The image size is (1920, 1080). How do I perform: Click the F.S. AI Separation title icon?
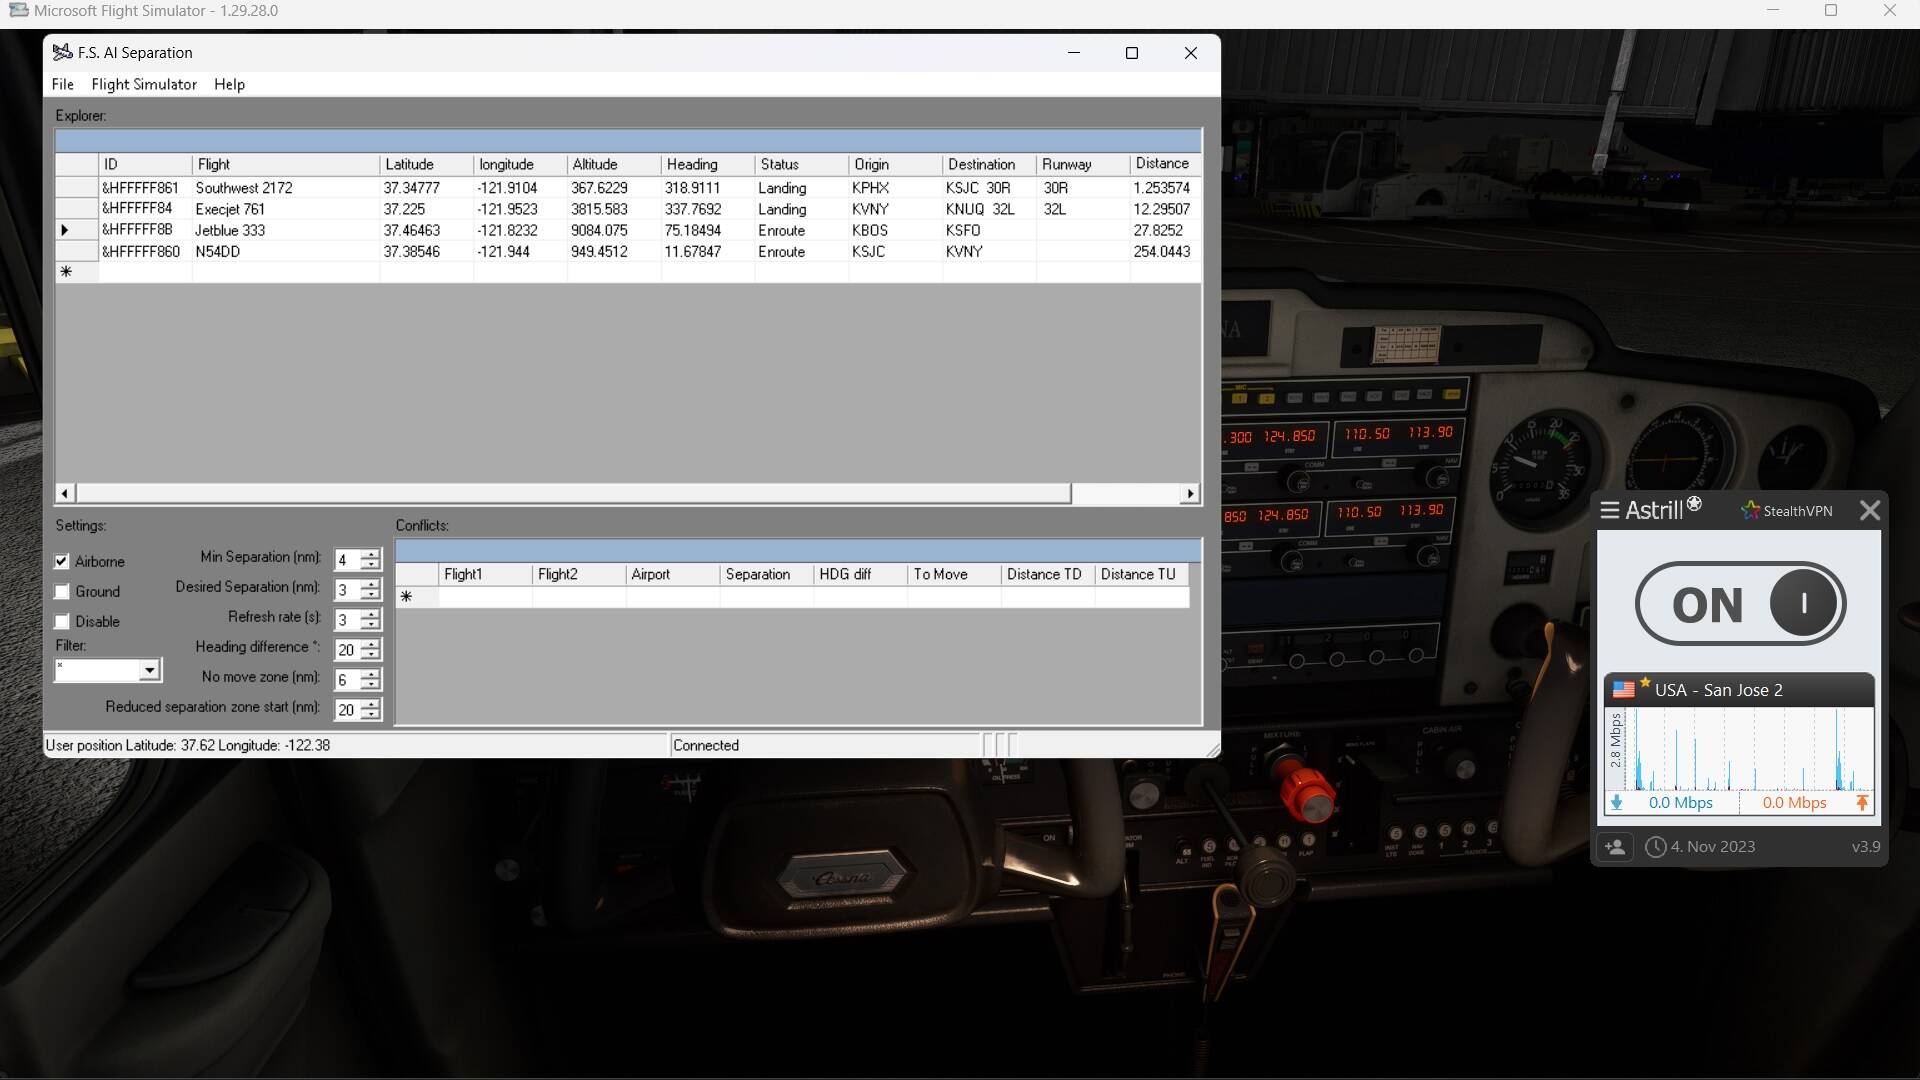click(x=62, y=53)
